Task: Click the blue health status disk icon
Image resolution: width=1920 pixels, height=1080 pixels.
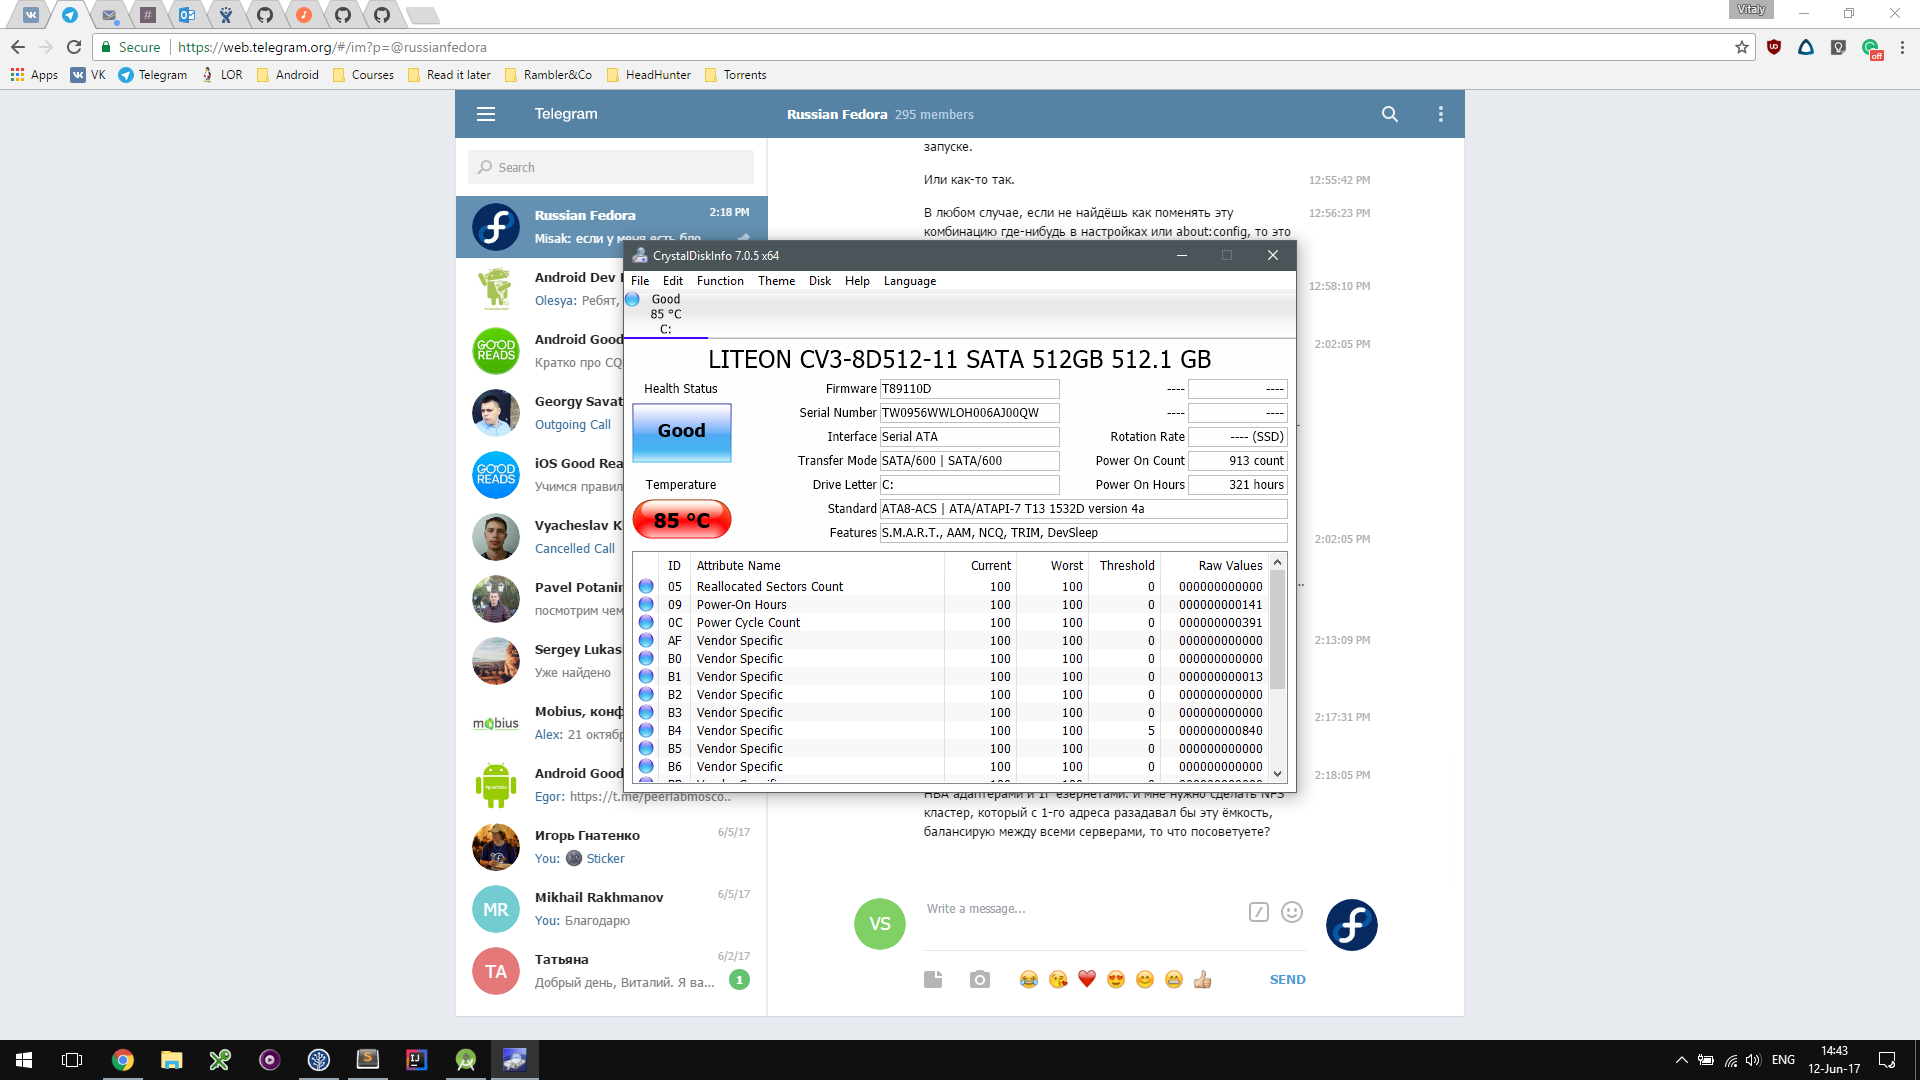Action: tap(632, 299)
